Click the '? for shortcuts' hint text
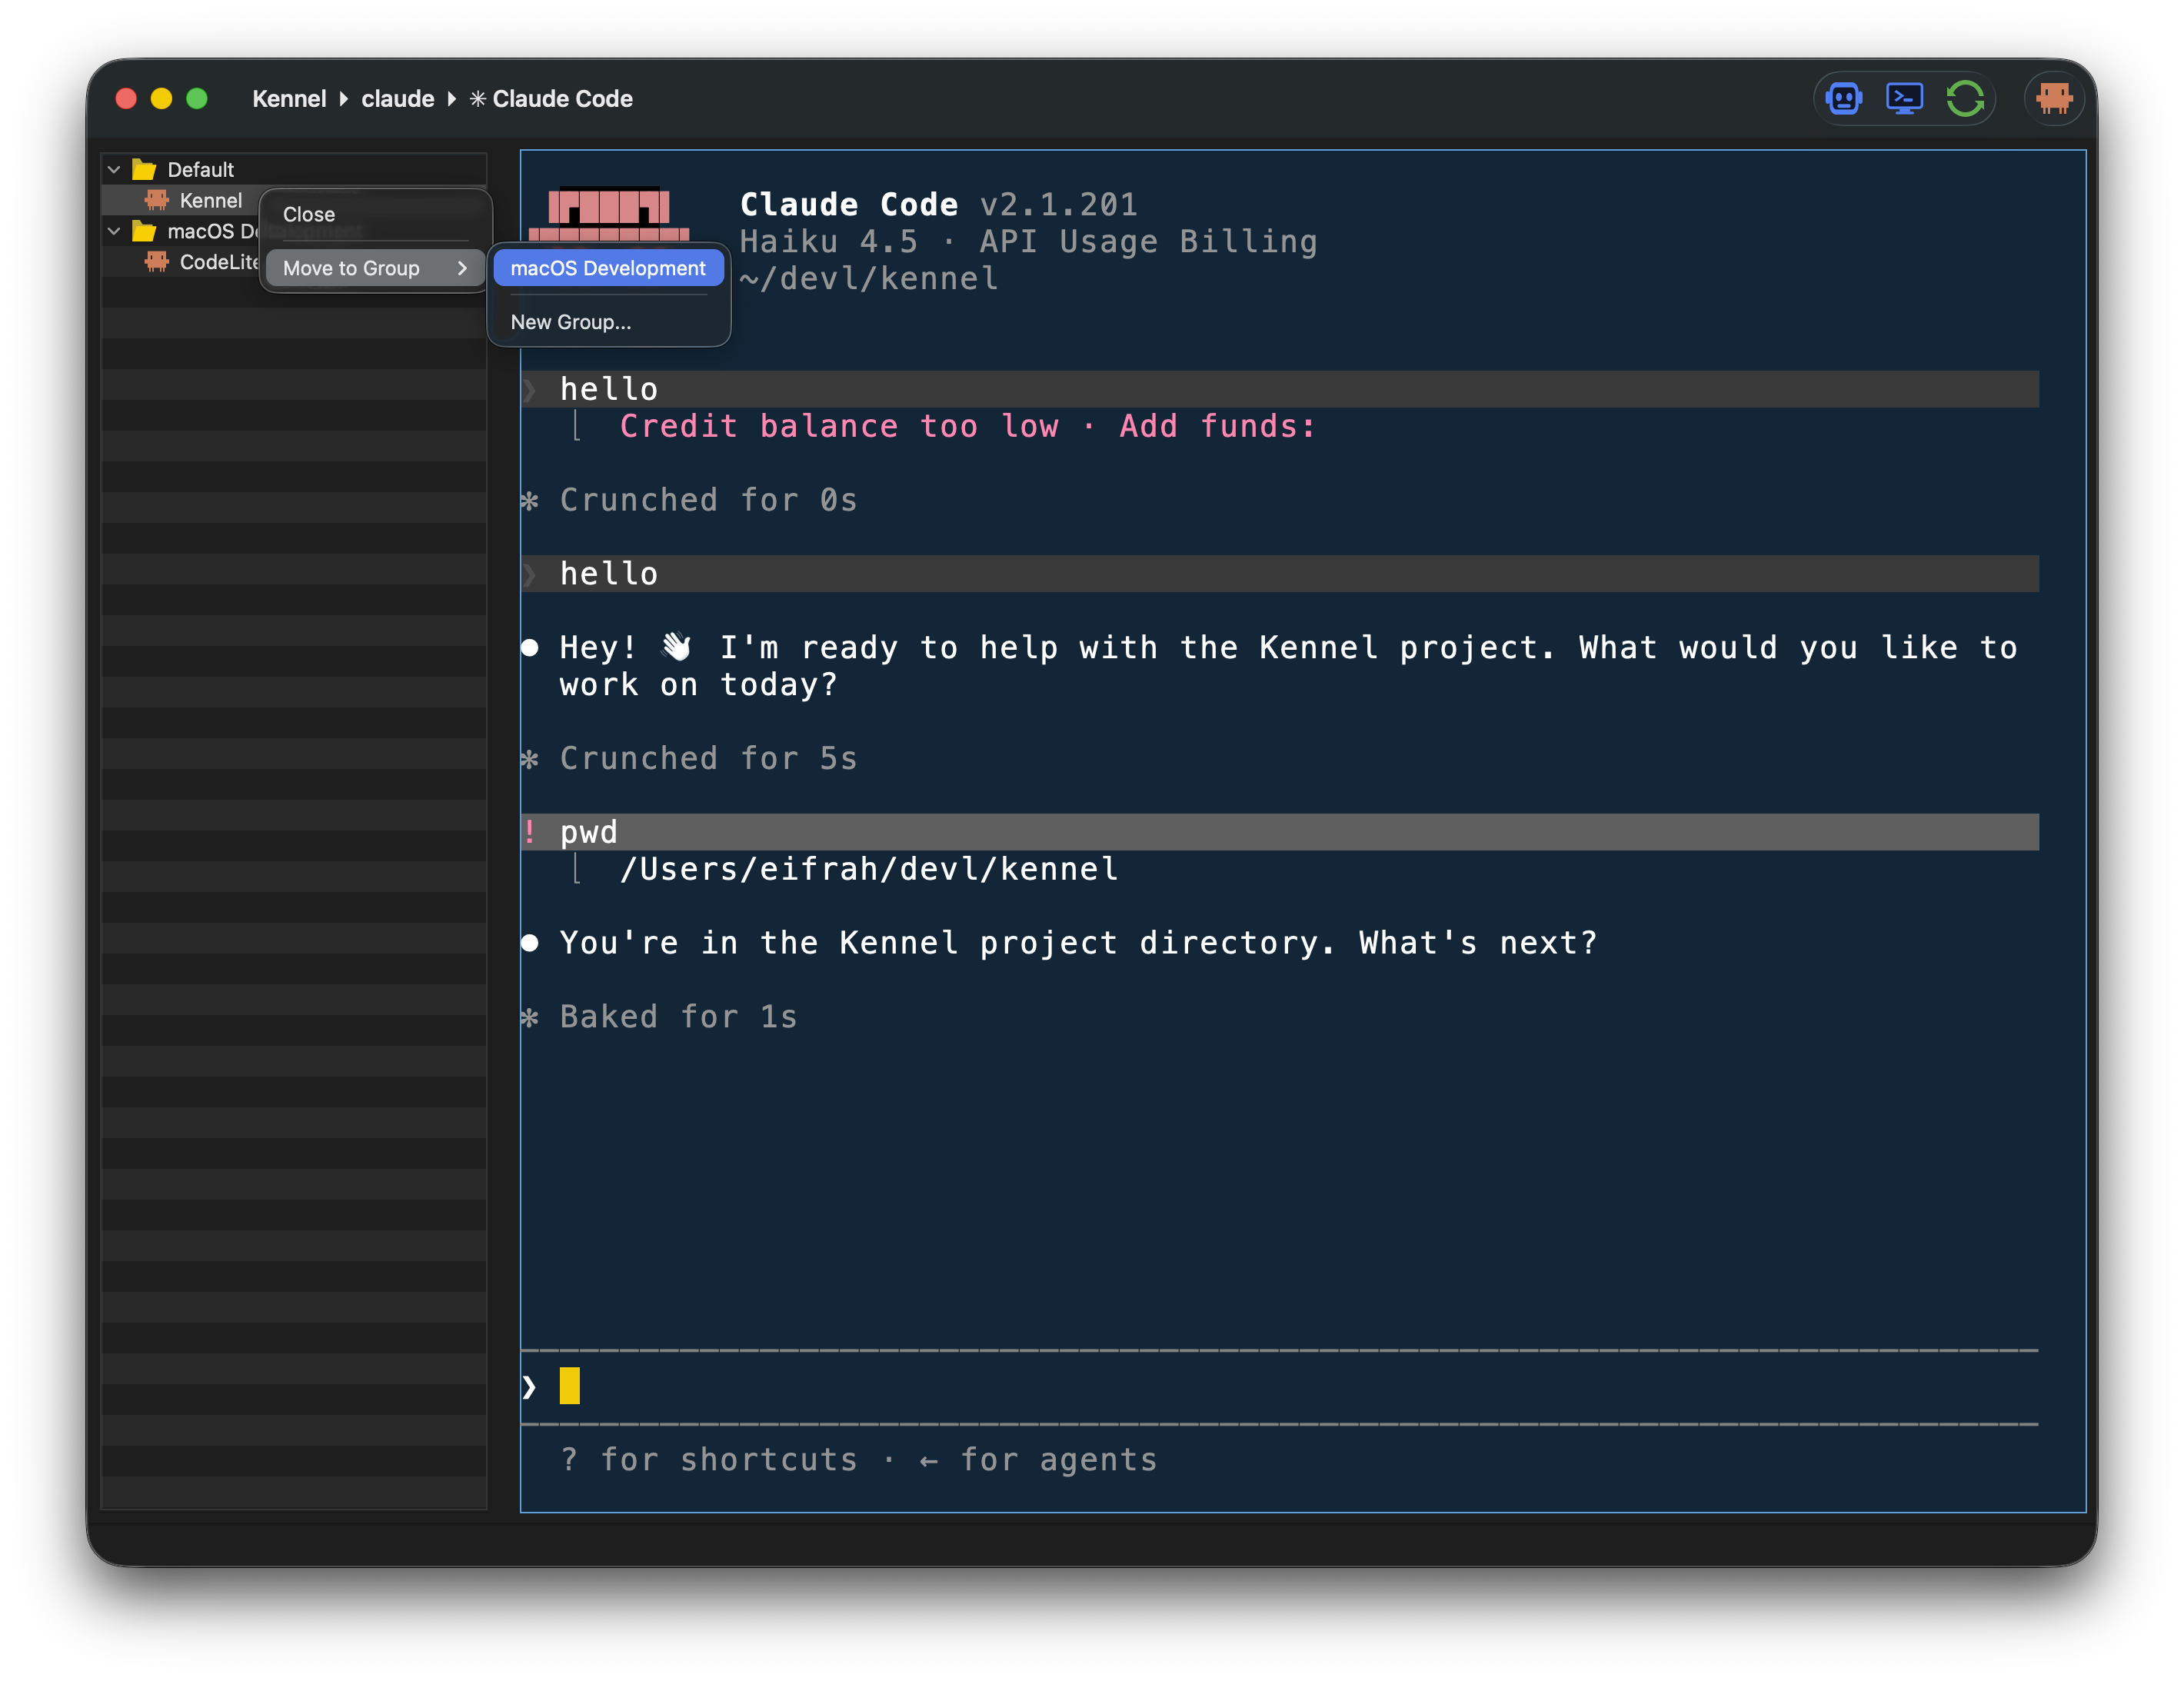2184x1681 pixels. 708,1459
